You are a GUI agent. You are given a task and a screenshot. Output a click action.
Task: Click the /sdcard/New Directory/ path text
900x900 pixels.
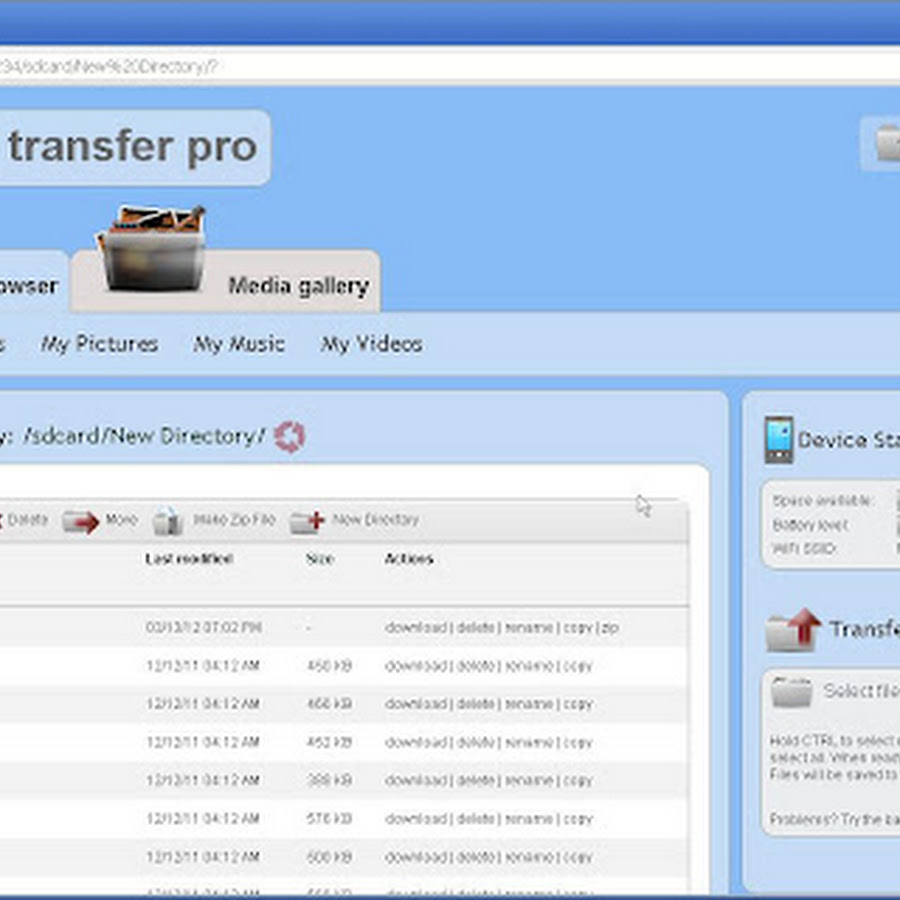coord(145,436)
